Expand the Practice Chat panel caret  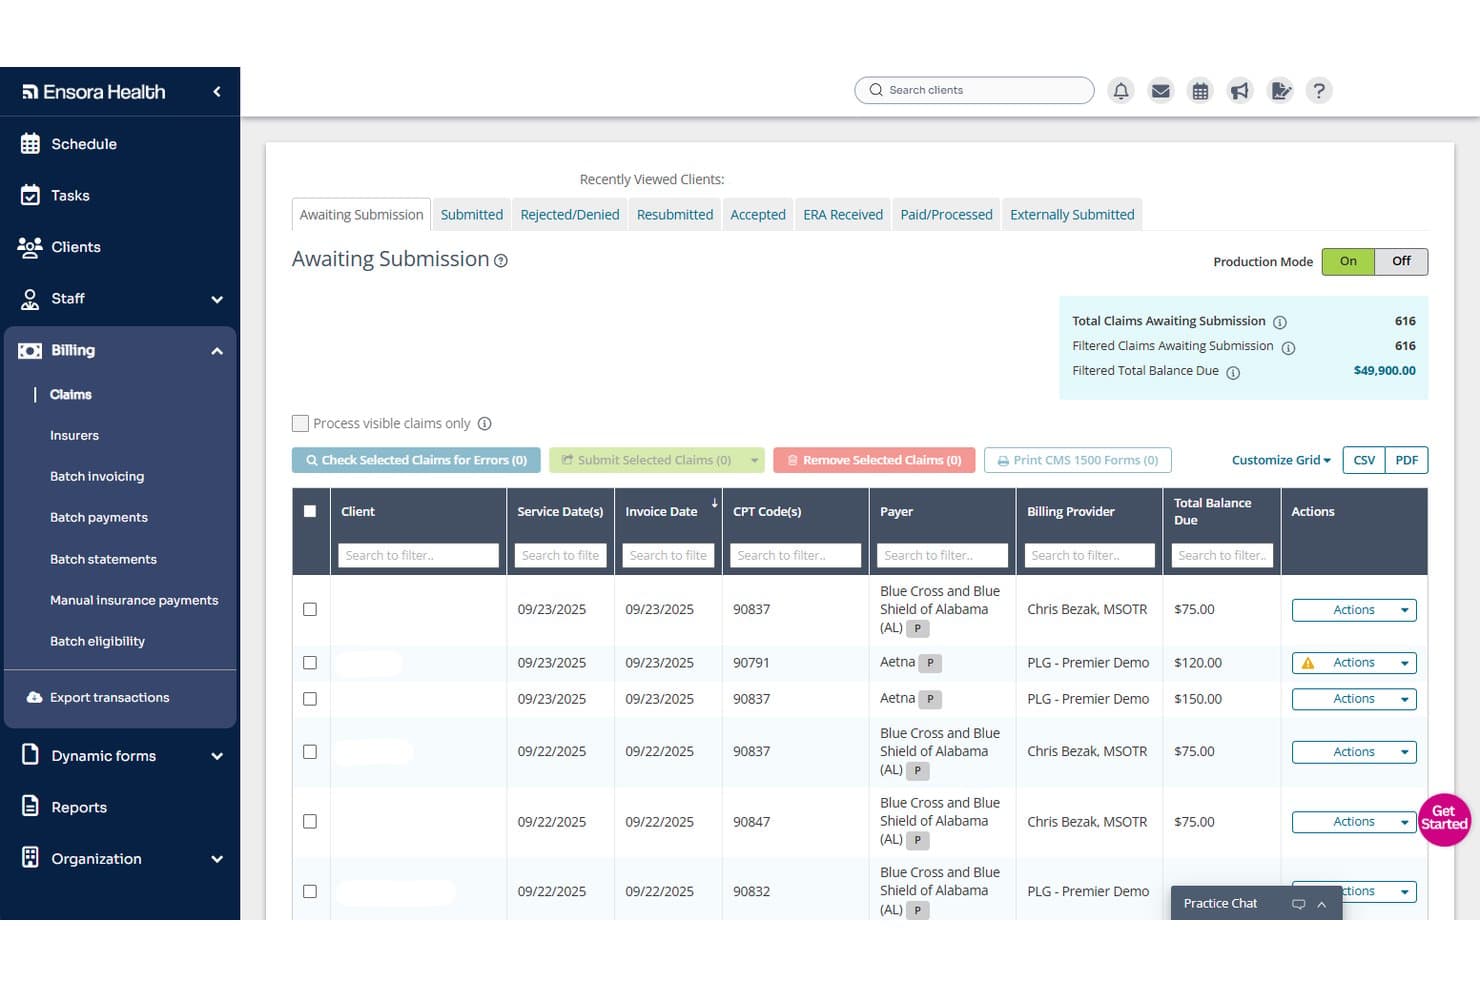pyautogui.click(x=1322, y=904)
